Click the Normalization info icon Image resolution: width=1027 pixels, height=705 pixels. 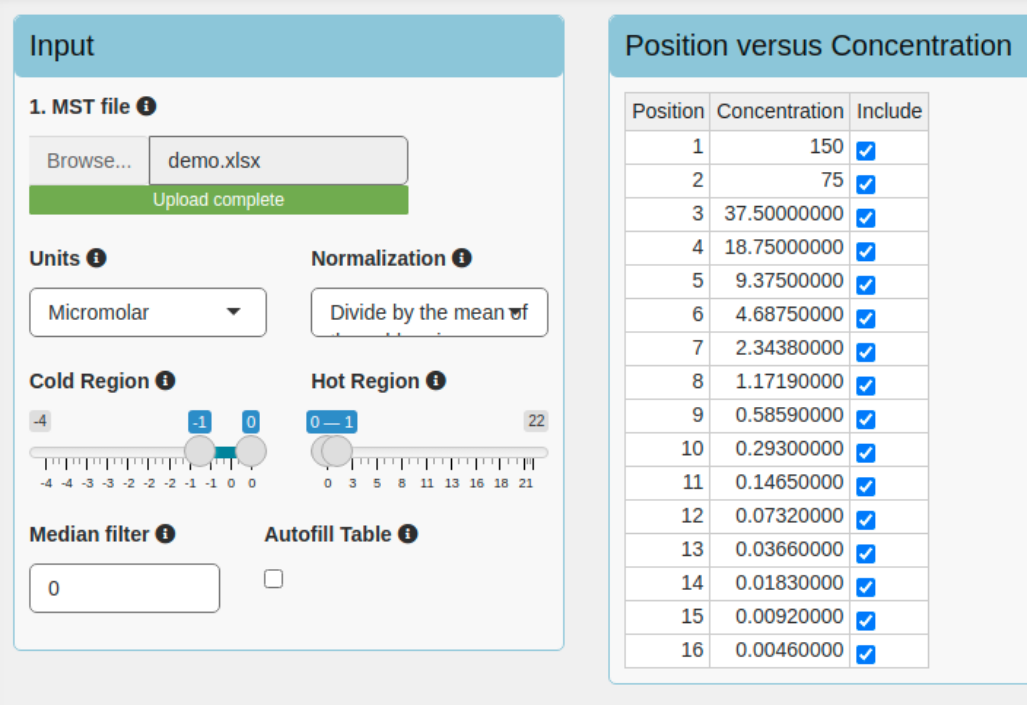click(x=462, y=258)
